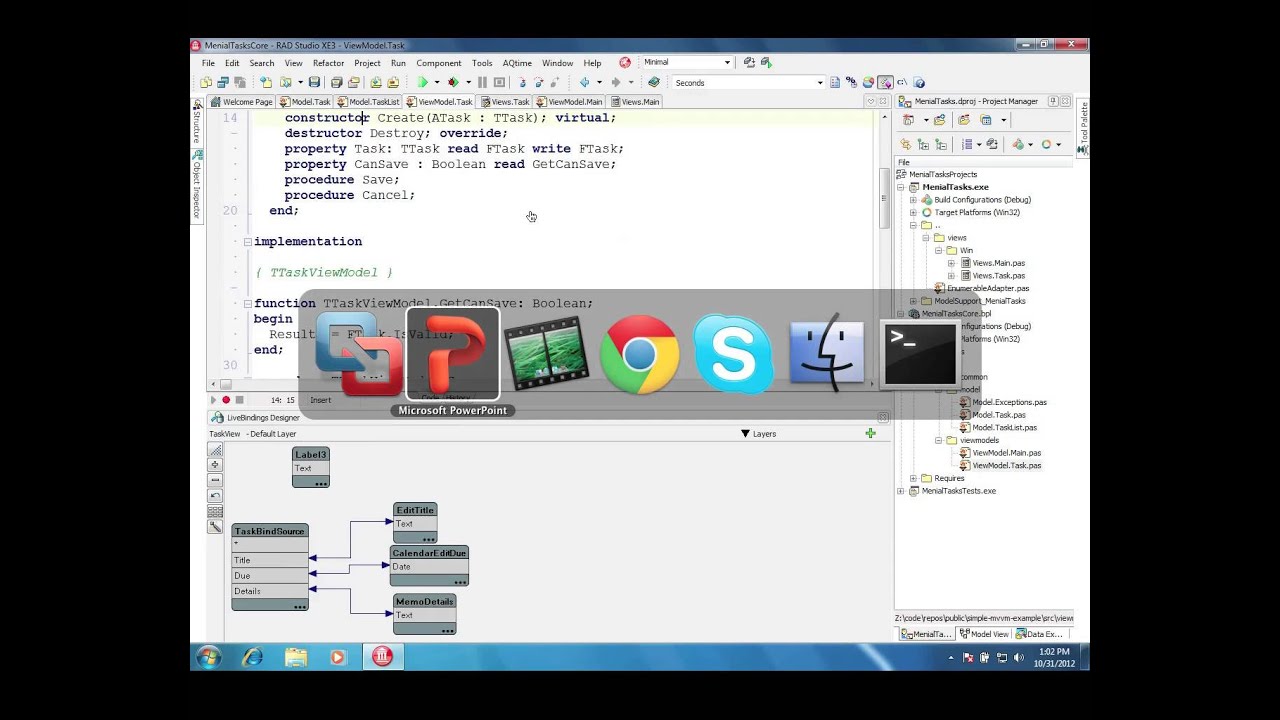1280x720 pixels.
Task: Select Skype in app switcher
Action: coord(732,353)
